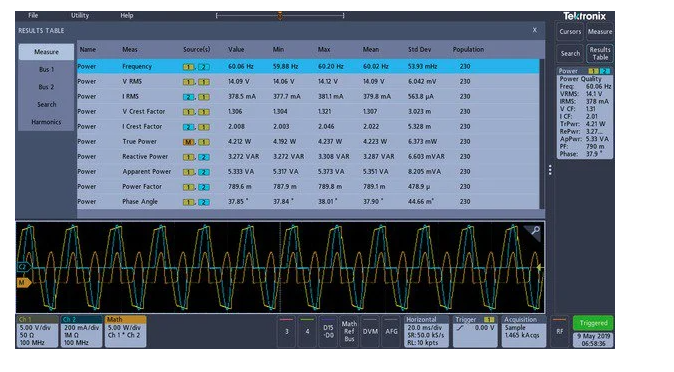Viewport: 674px width, 372px height.
Task: Select the Frequency measurement row
Action: click(308, 67)
